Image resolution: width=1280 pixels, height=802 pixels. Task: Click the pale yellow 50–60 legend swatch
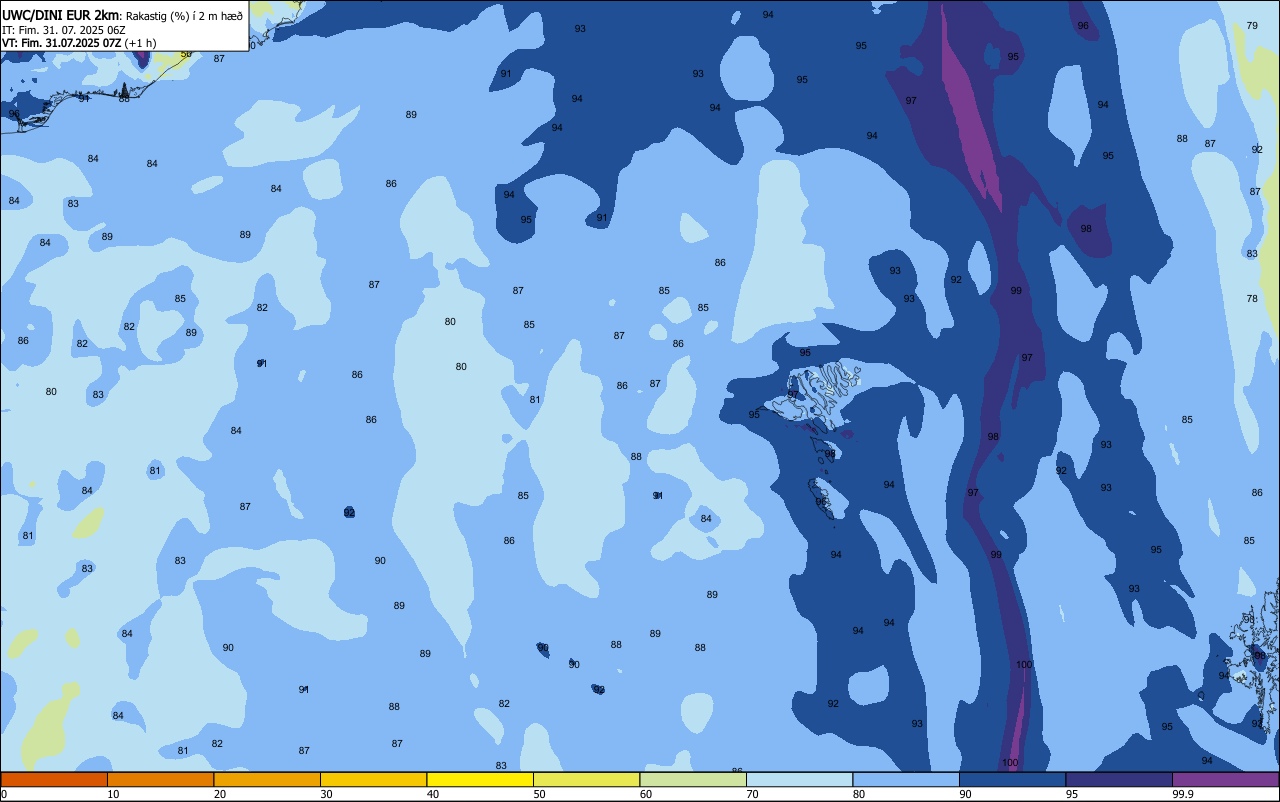point(586,779)
